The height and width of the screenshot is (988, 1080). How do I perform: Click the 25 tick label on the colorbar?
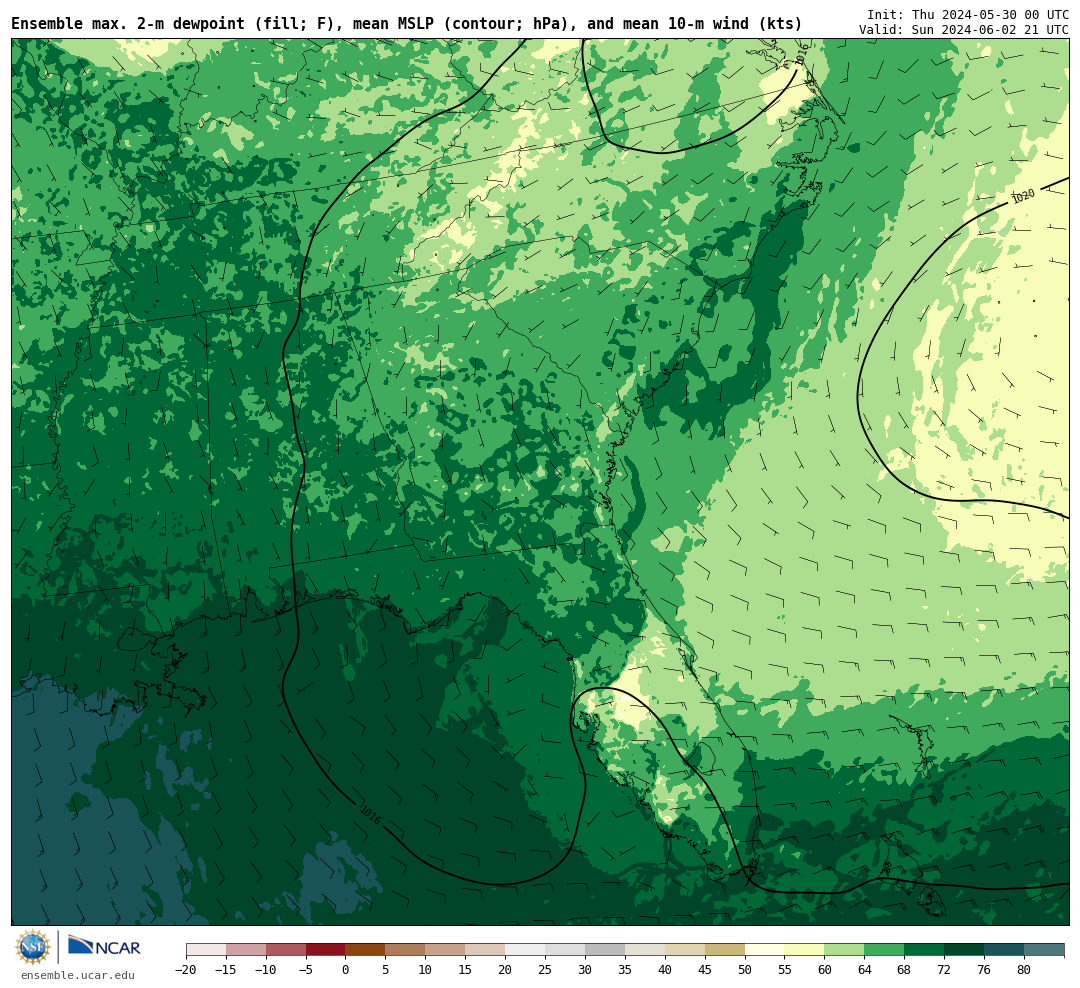[x=546, y=970]
